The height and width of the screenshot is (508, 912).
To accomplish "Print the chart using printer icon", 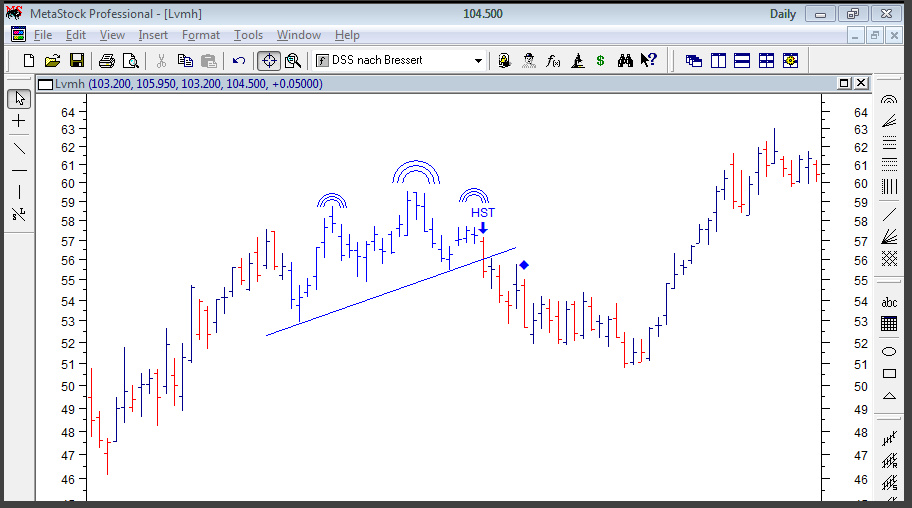I will 107,61.
